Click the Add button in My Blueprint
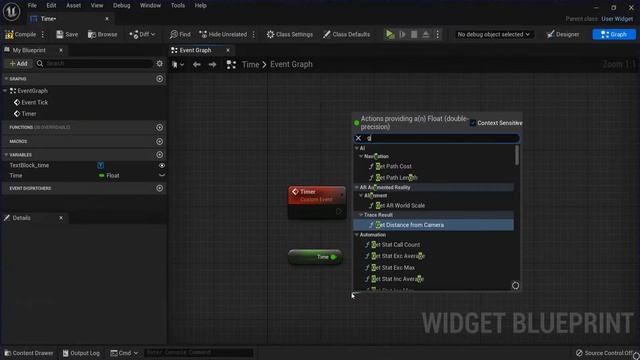640x360 pixels. point(18,64)
